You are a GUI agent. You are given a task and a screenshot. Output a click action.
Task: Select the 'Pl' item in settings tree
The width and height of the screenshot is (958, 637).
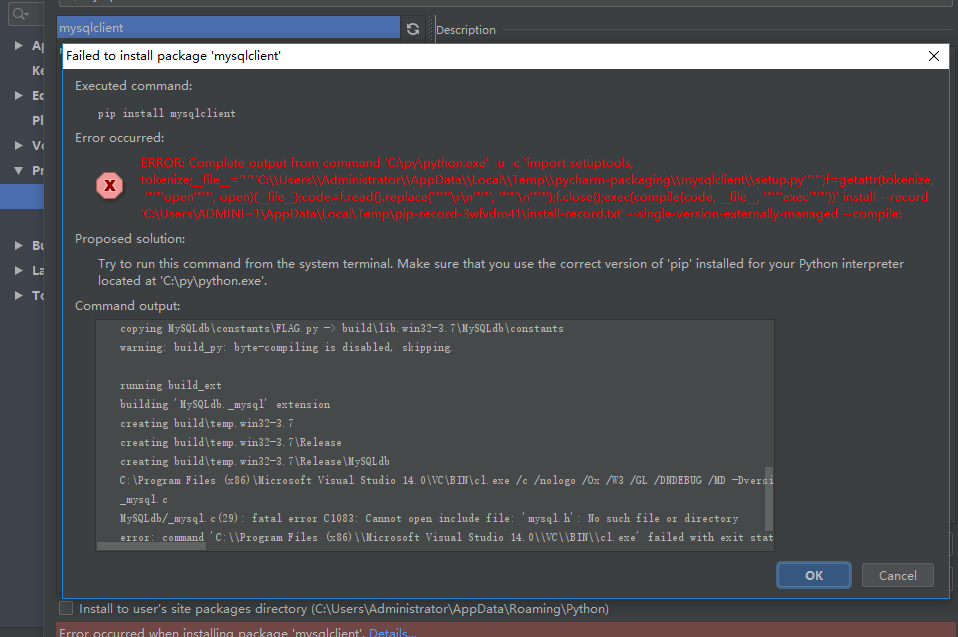pos(38,121)
